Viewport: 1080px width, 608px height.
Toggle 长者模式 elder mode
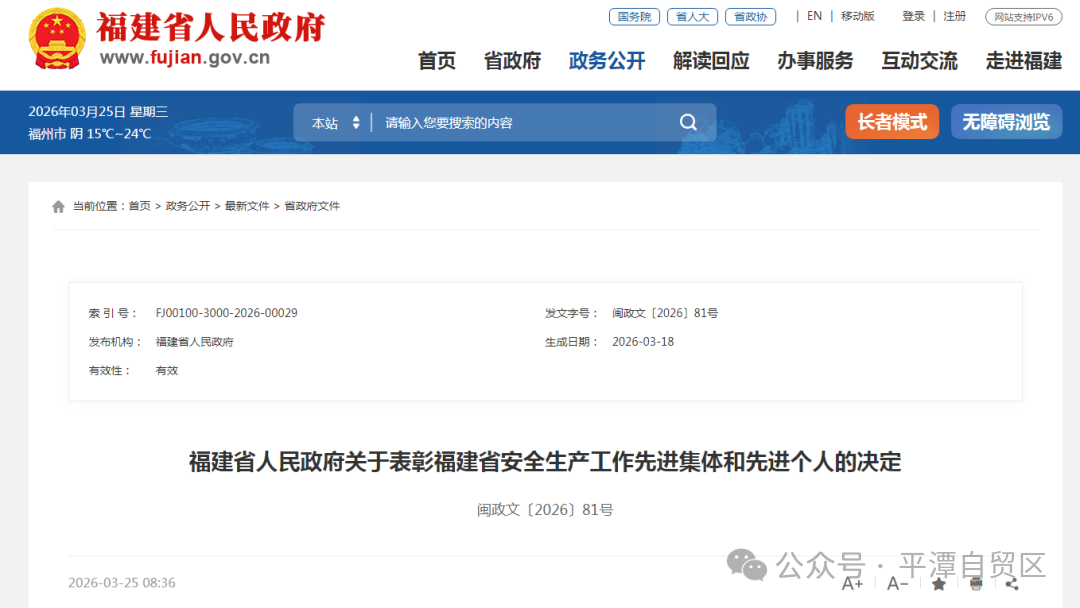point(892,122)
